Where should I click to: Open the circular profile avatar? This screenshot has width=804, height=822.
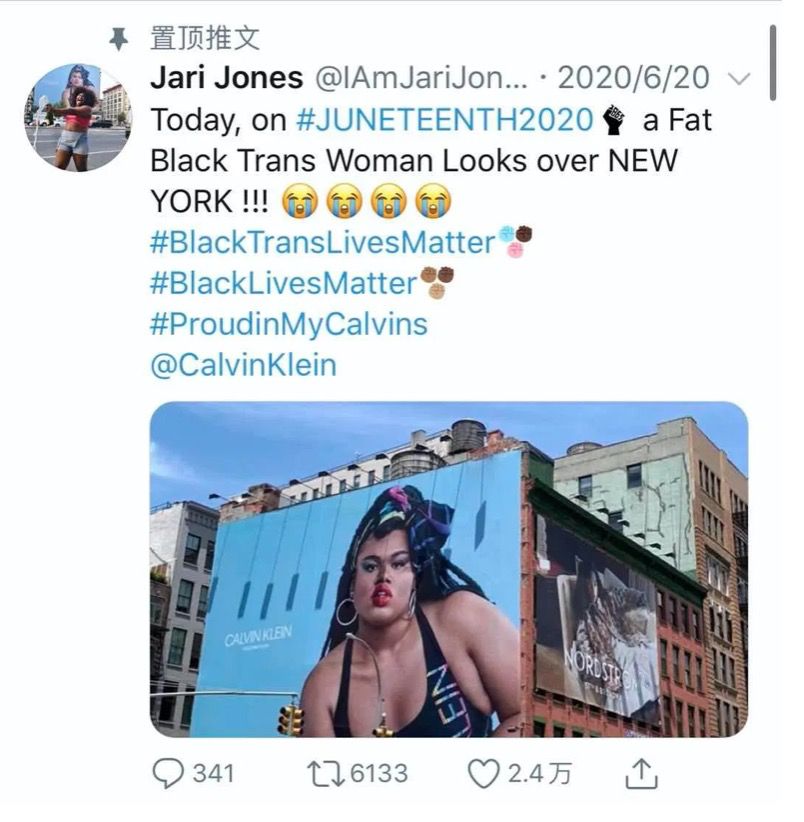tap(78, 118)
